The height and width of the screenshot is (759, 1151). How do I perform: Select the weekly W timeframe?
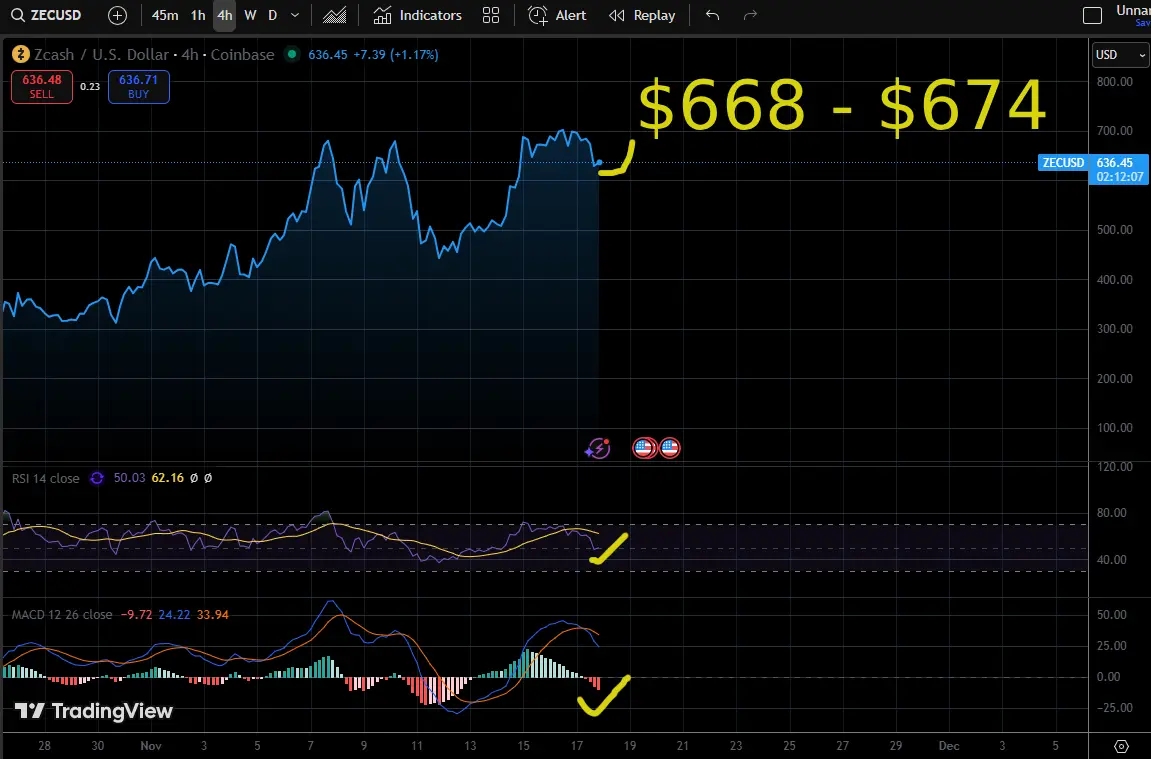[250, 15]
